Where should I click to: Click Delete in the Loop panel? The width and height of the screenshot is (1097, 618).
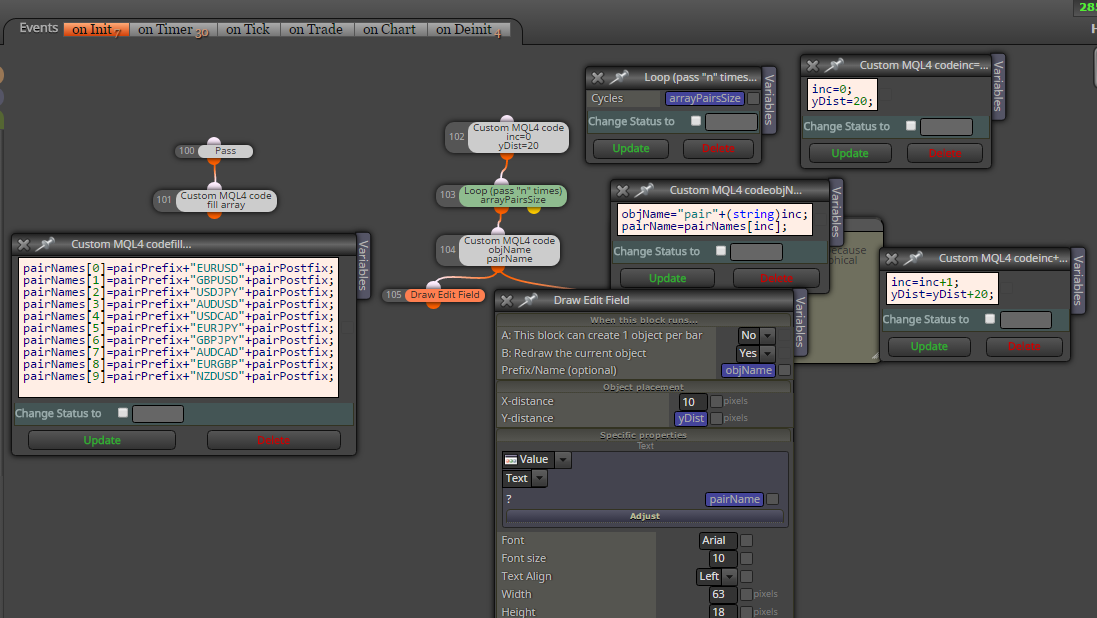pyautogui.click(x=719, y=148)
